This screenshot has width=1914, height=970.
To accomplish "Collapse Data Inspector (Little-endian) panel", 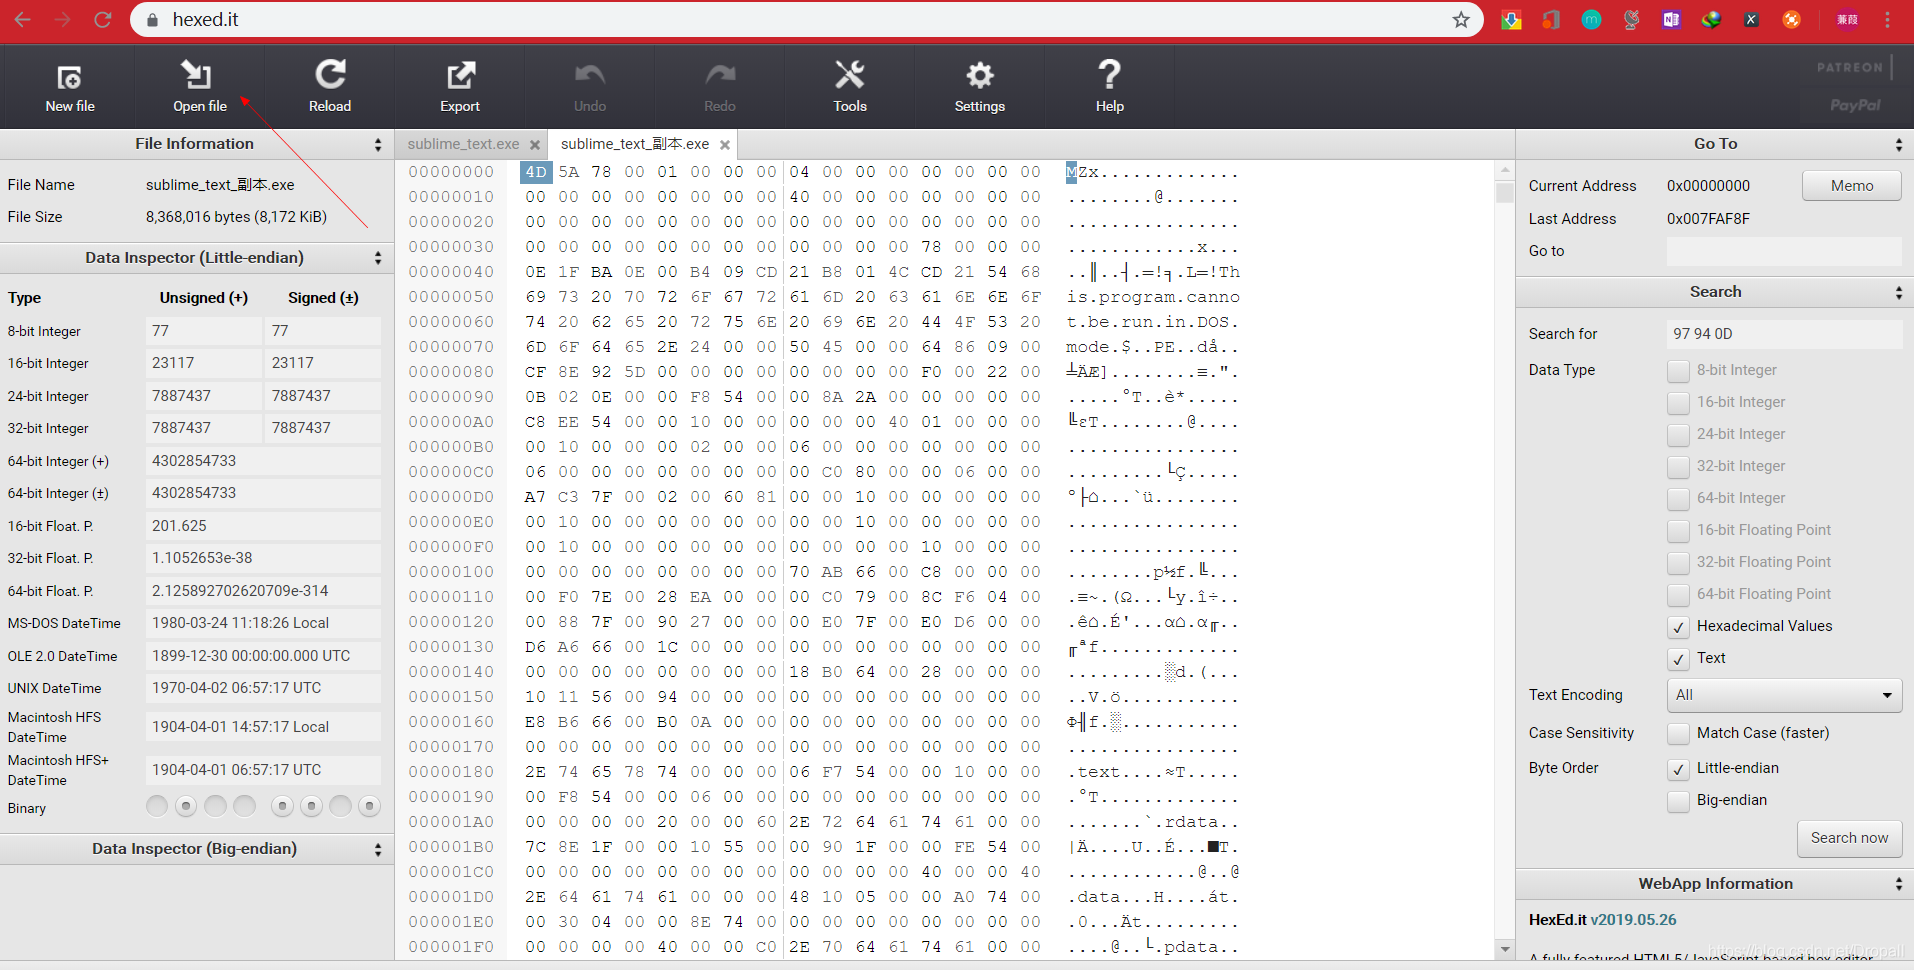I will tap(378, 258).
